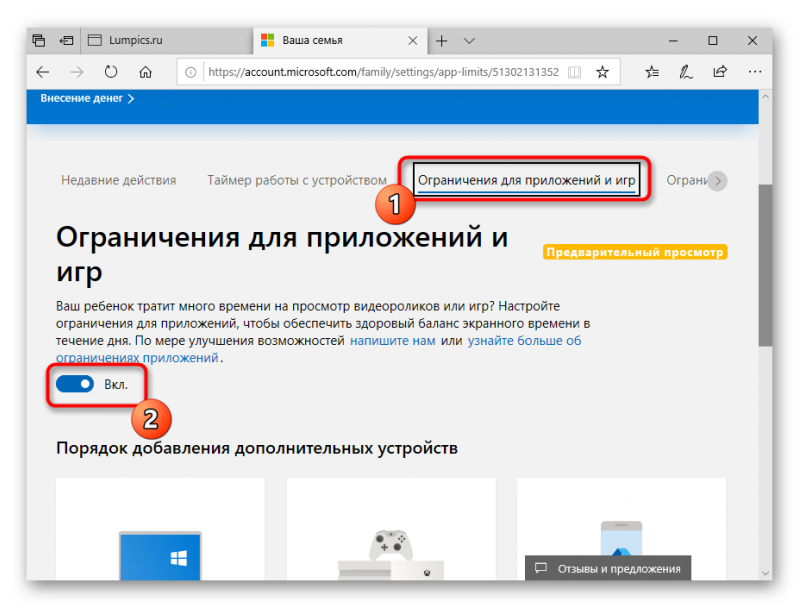Open Отзывы и предложения feedback button

[x=608, y=568]
